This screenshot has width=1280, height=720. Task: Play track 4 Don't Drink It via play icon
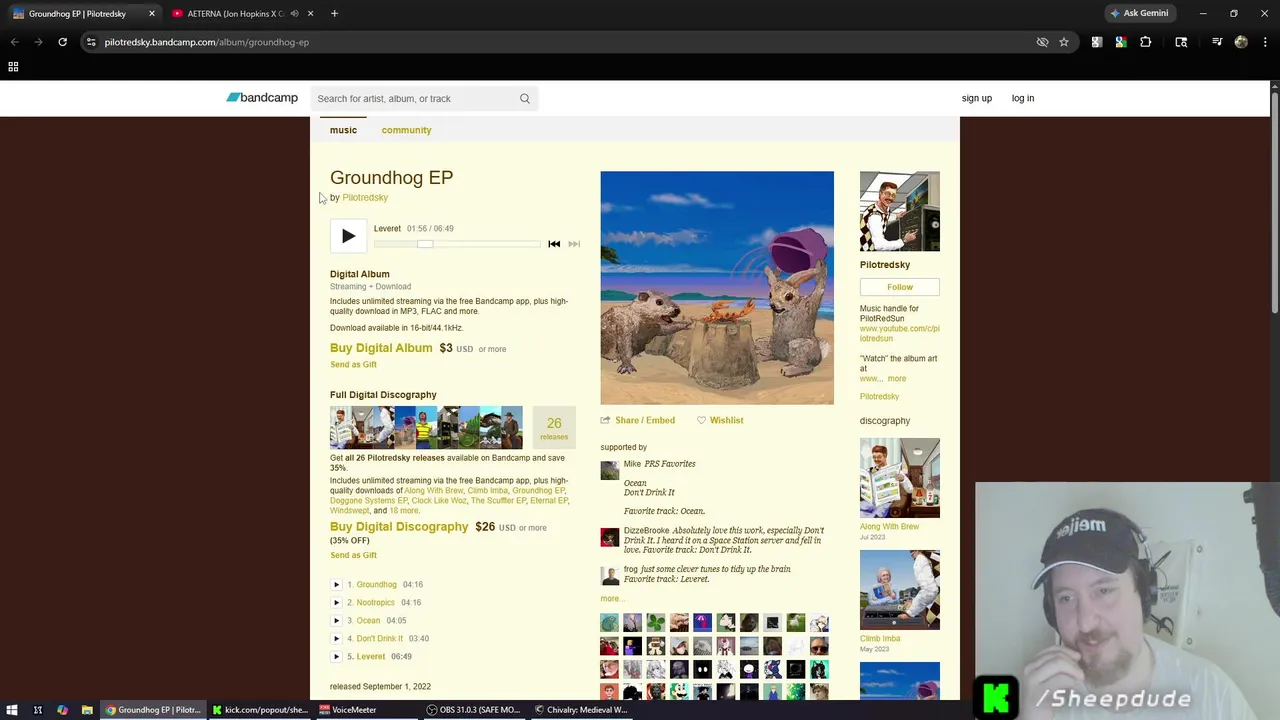tap(336, 639)
